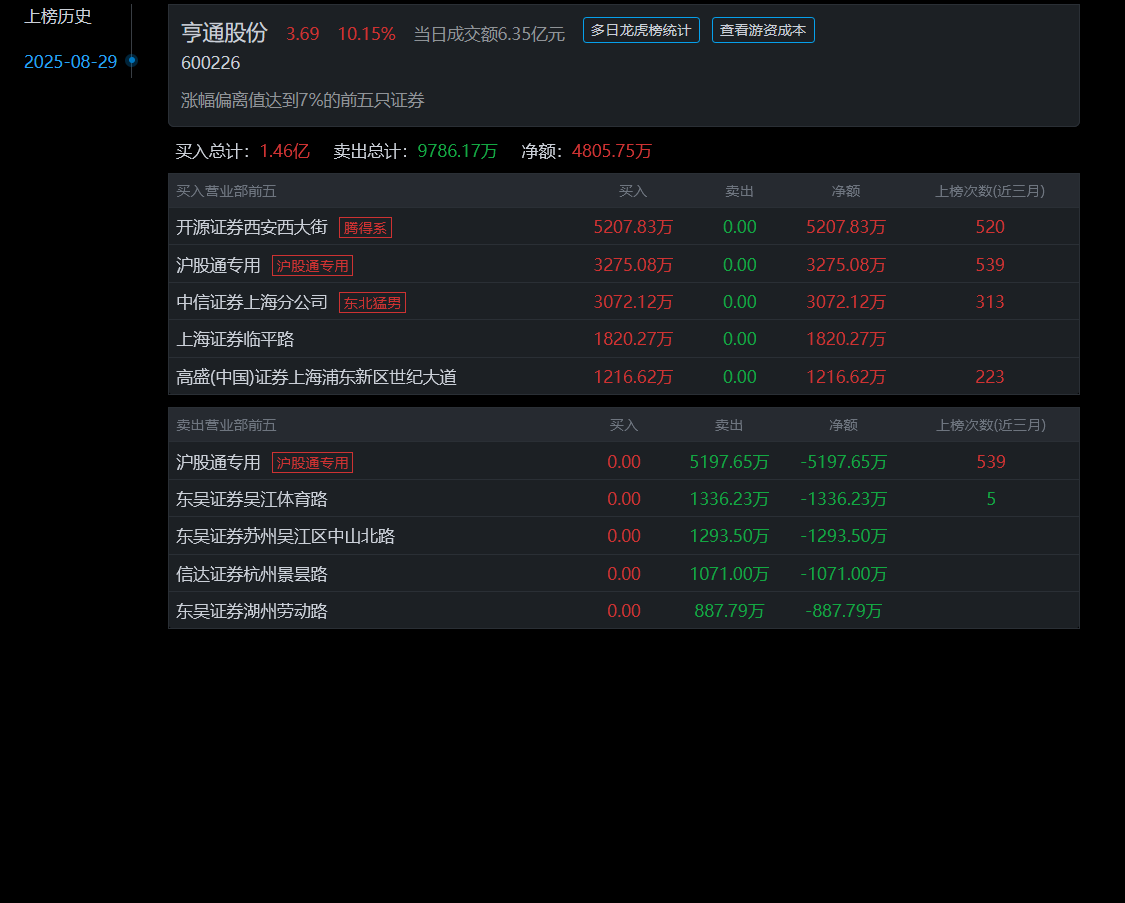Click stock code 600226
The width and height of the screenshot is (1125, 903).
210,63
